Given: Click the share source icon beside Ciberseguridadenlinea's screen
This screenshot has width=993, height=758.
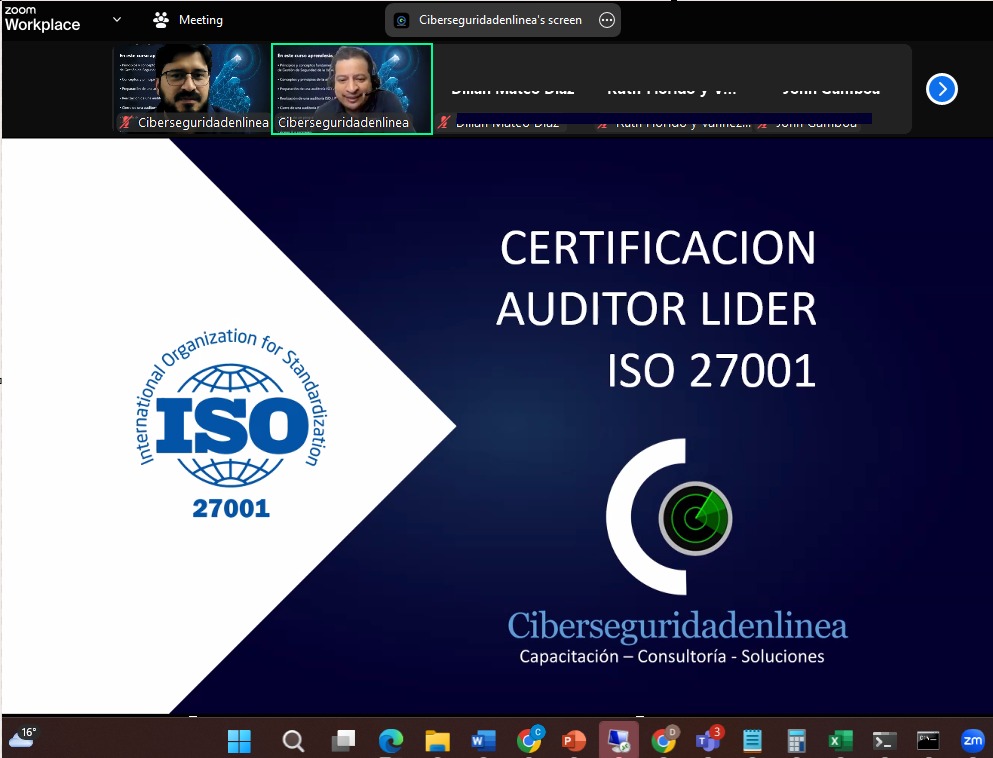Looking at the screenshot, I should (402, 21).
